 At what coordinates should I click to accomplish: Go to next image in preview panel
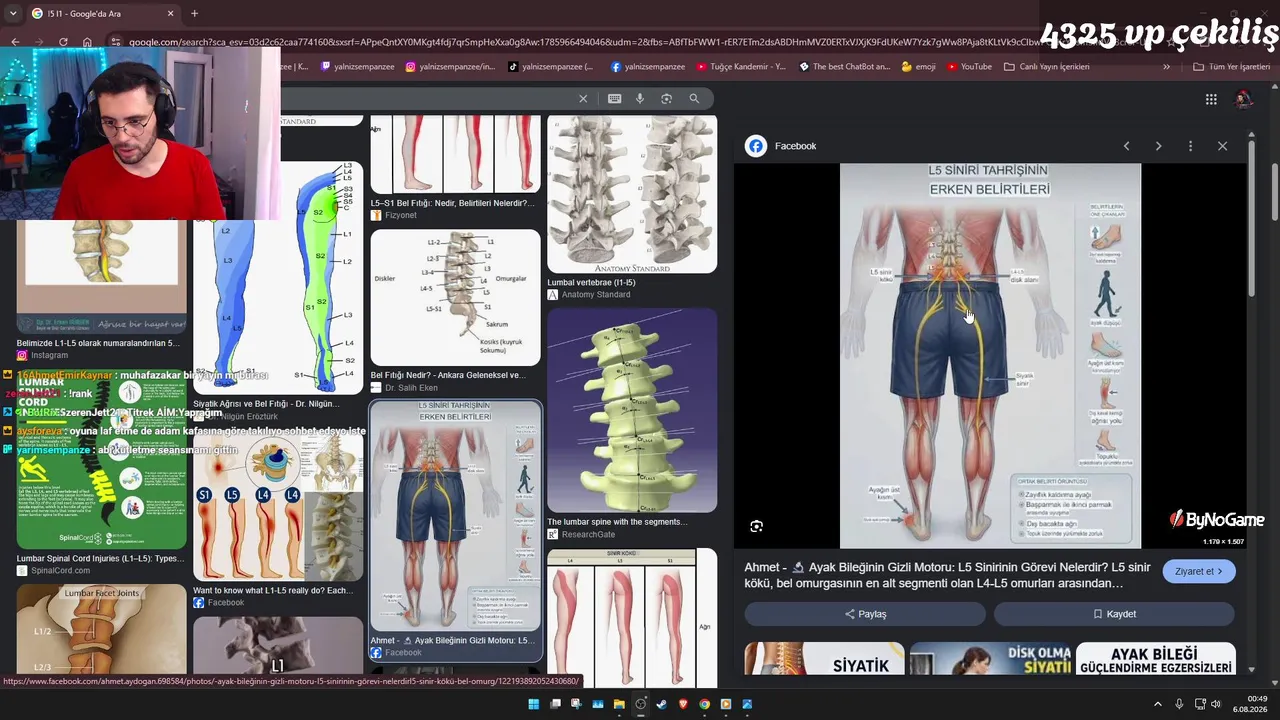tap(1158, 146)
